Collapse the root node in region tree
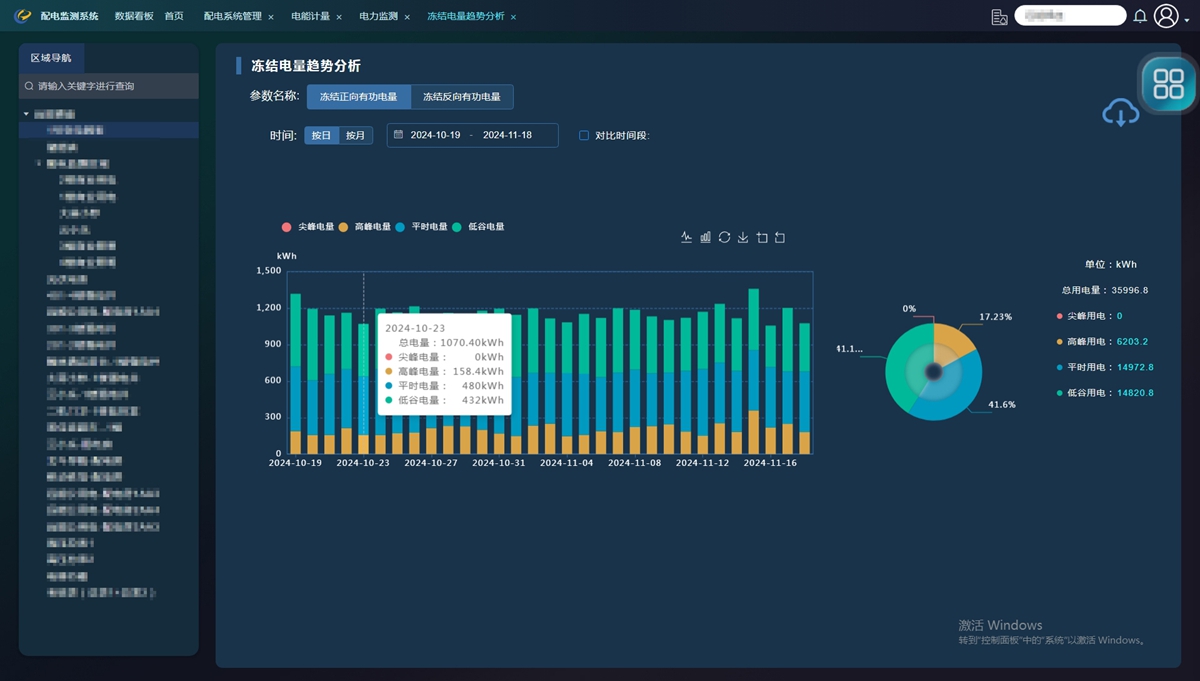 (26, 114)
